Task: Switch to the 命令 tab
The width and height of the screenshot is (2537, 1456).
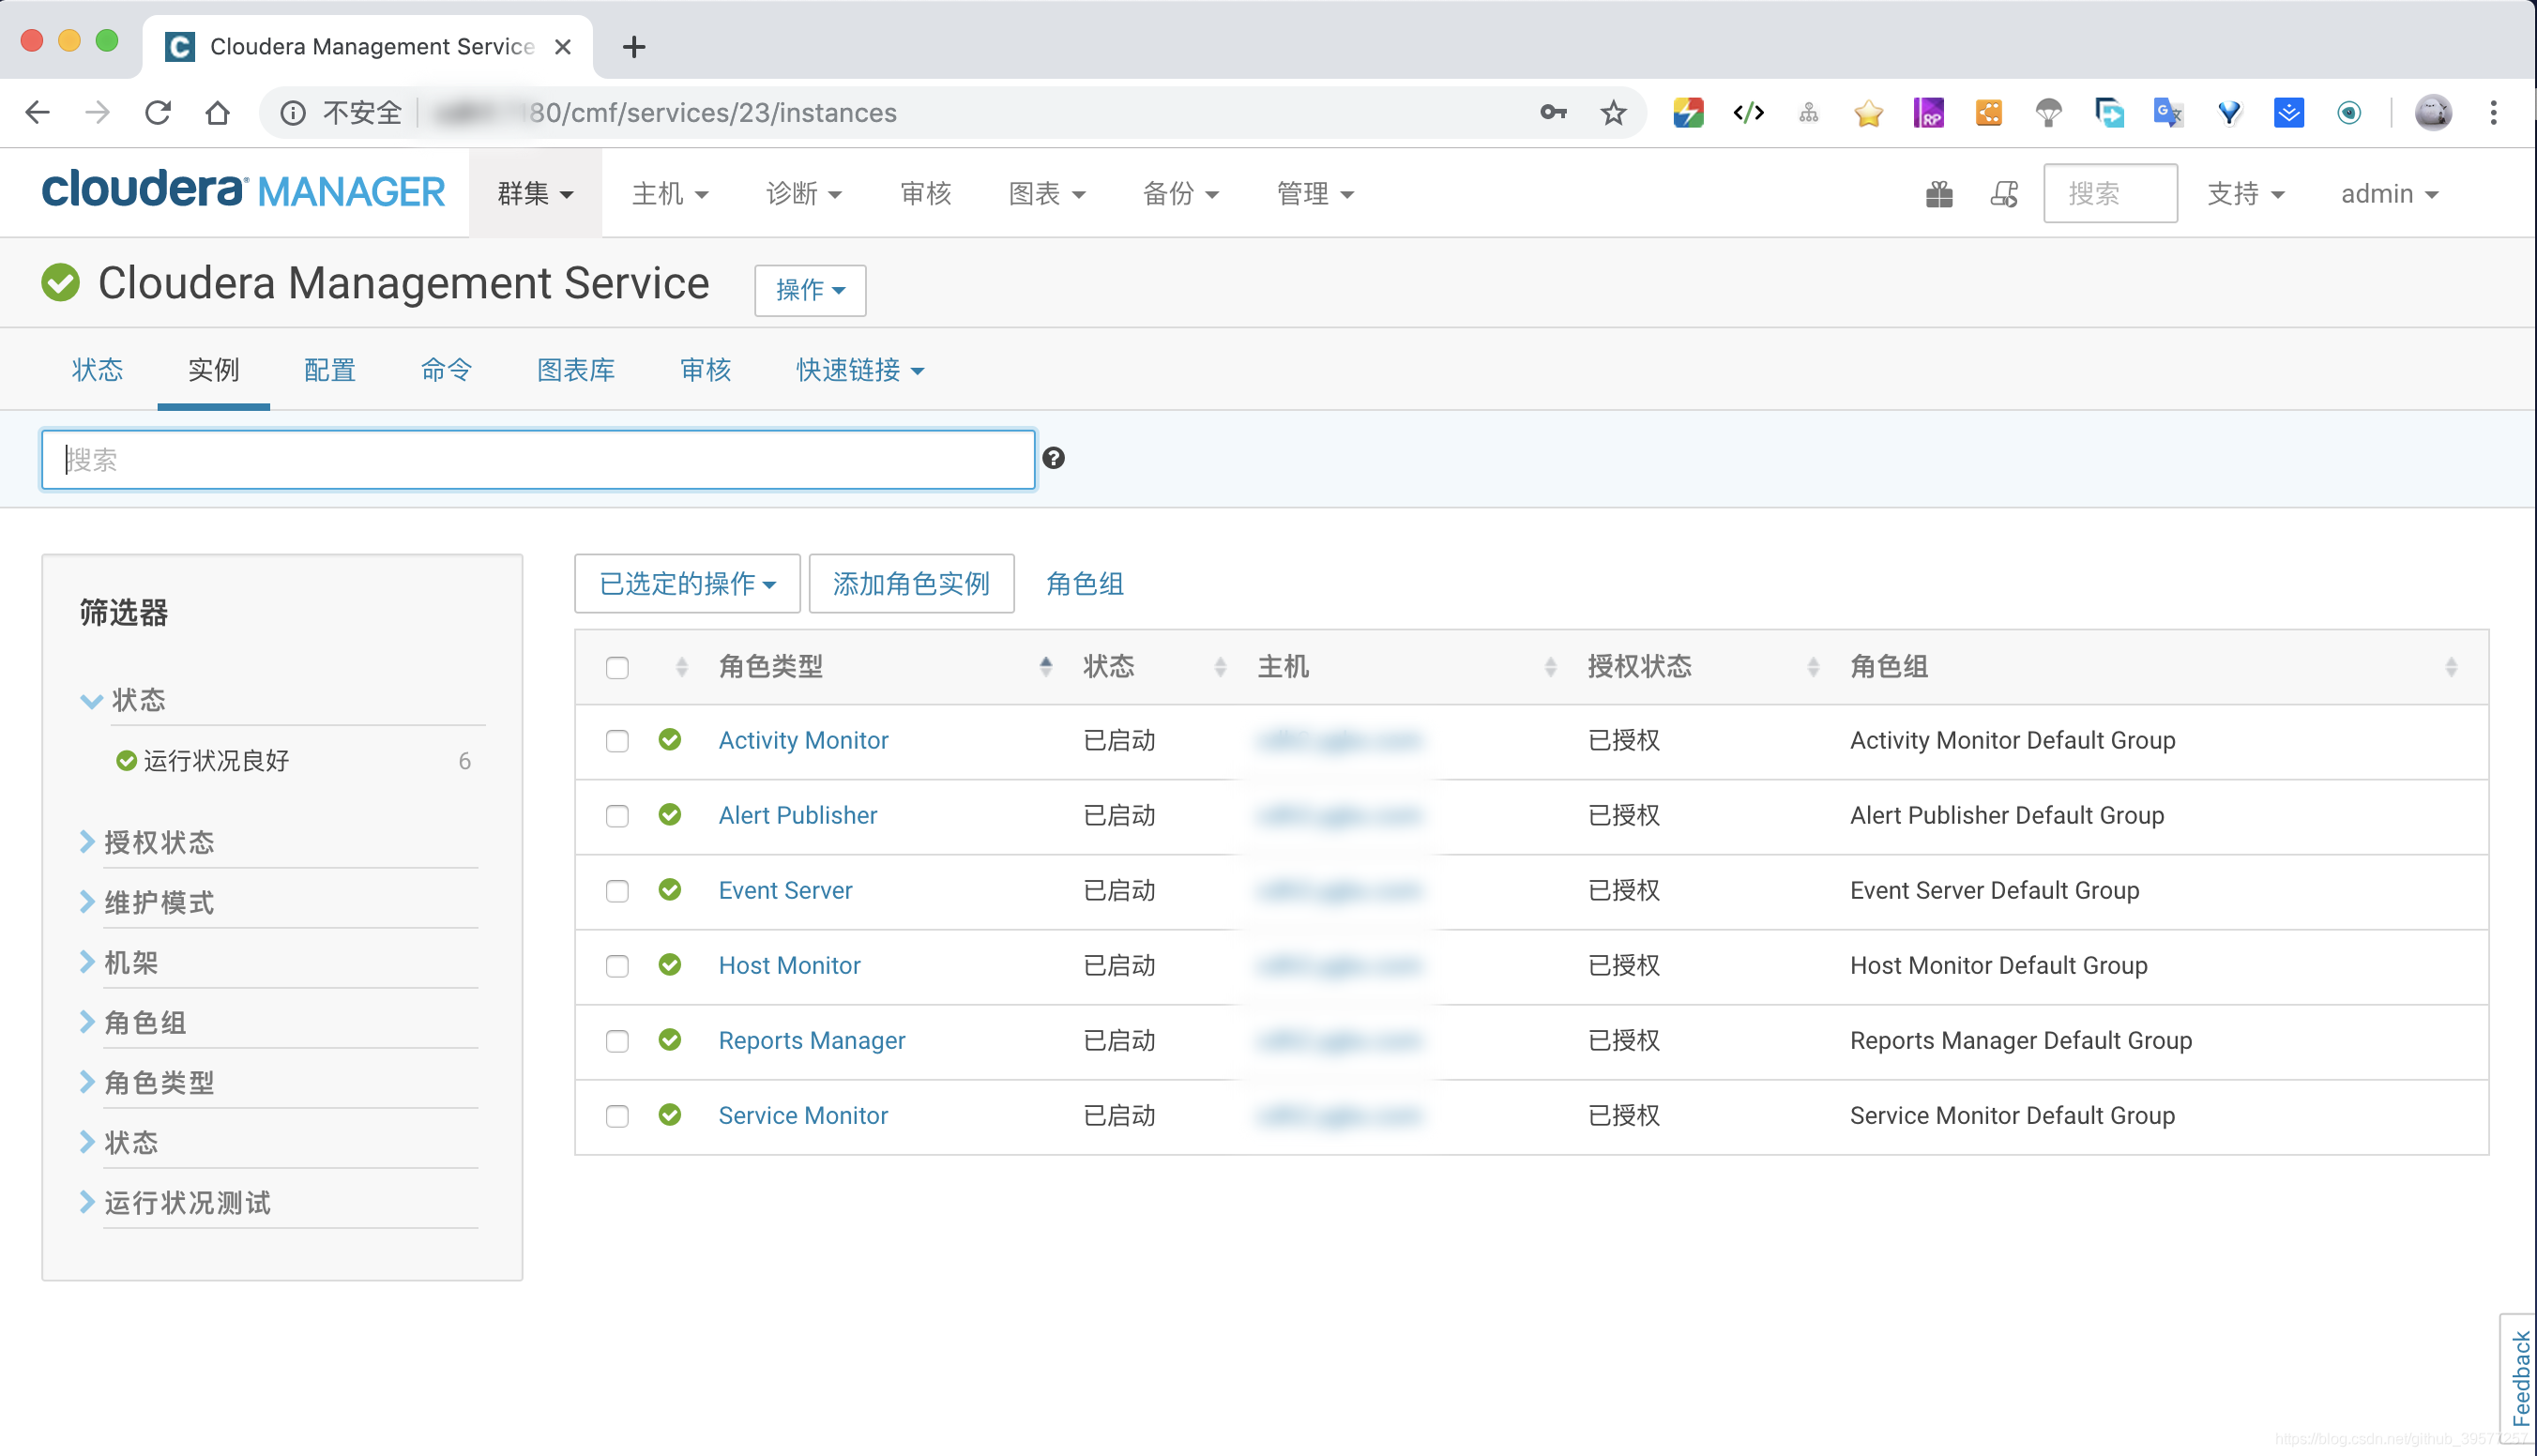Action: pyautogui.click(x=445, y=370)
